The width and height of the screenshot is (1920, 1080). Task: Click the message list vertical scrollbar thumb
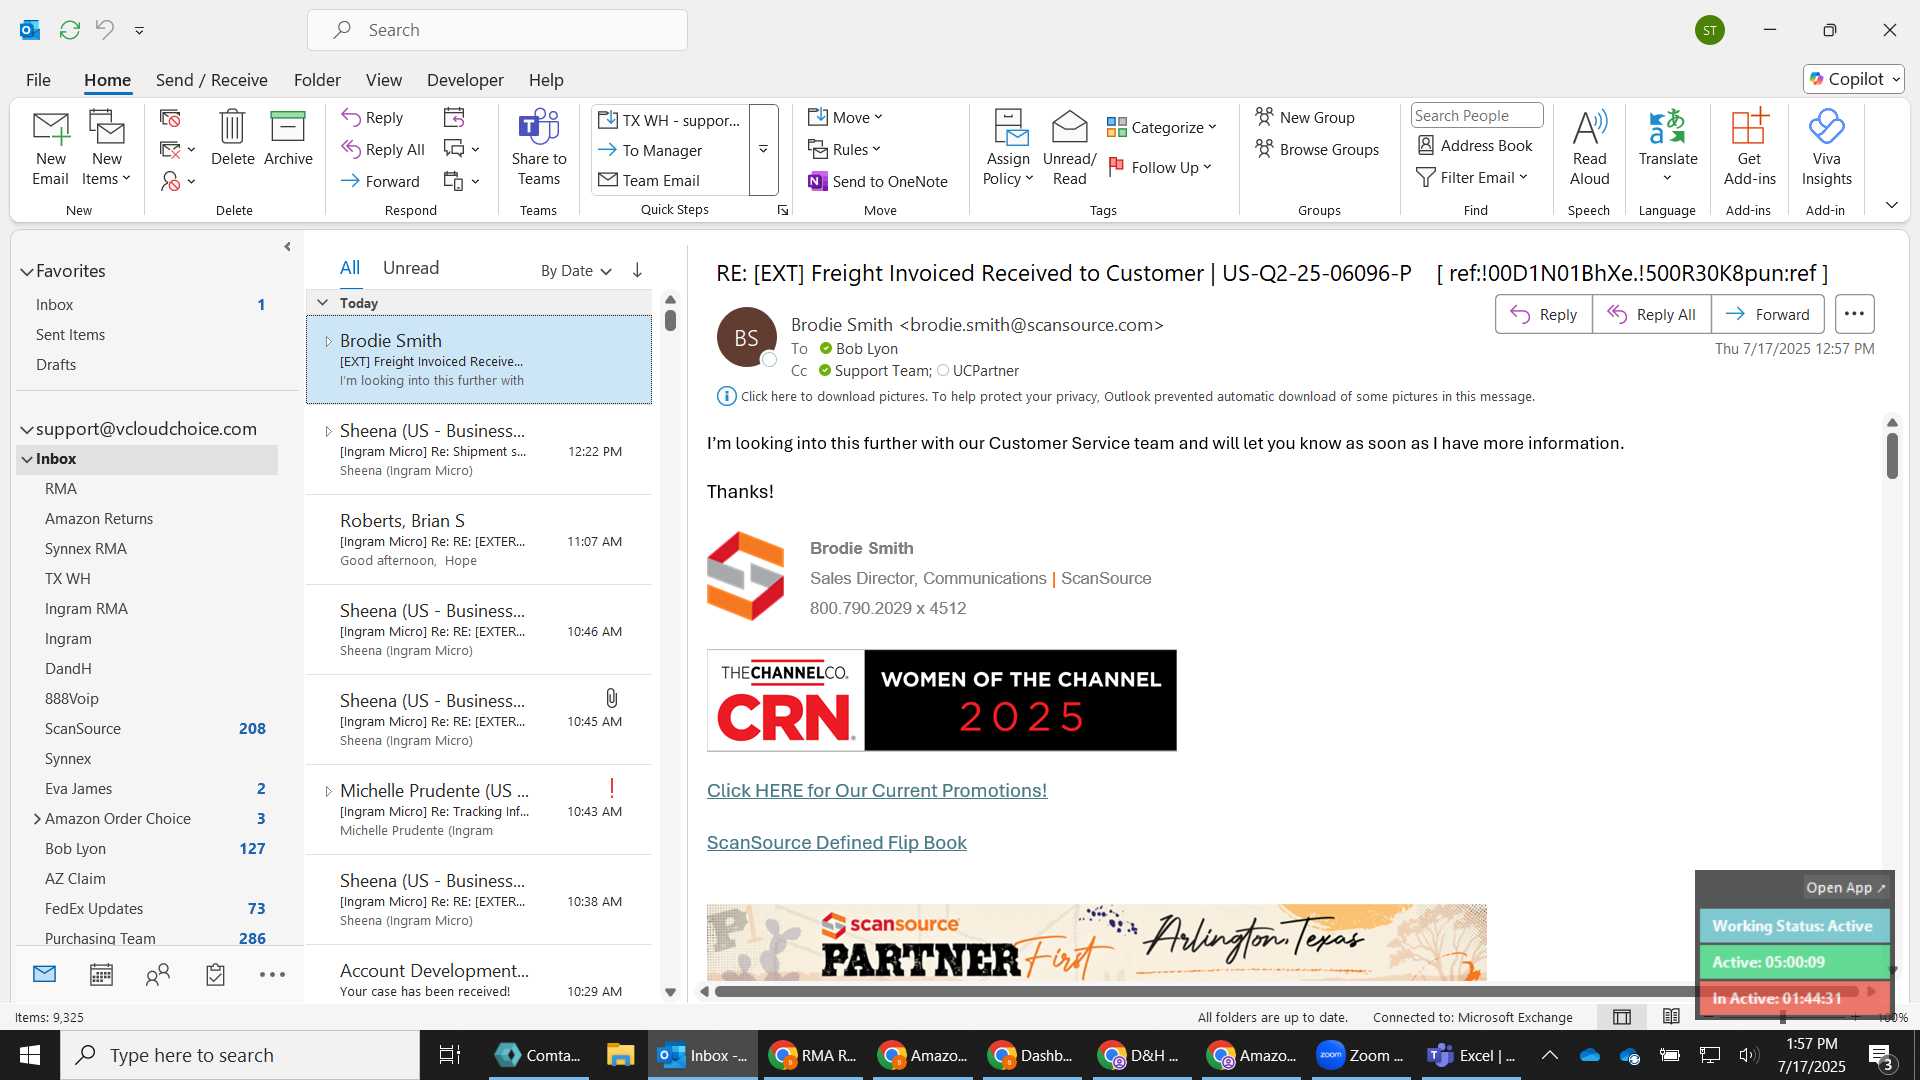(670, 321)
